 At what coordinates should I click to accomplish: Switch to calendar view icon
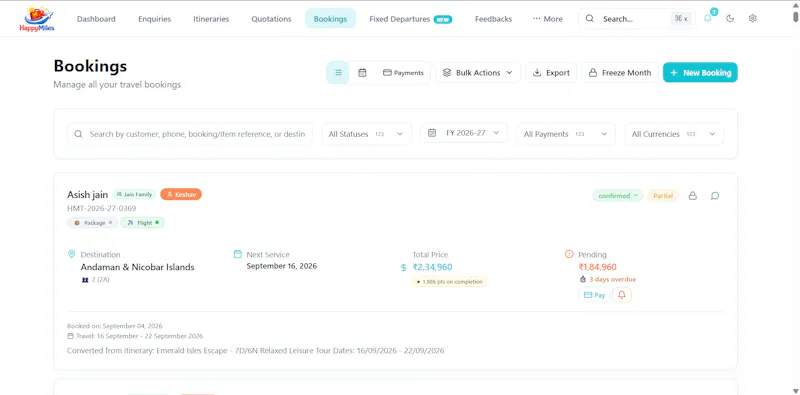tap(362, 72)
